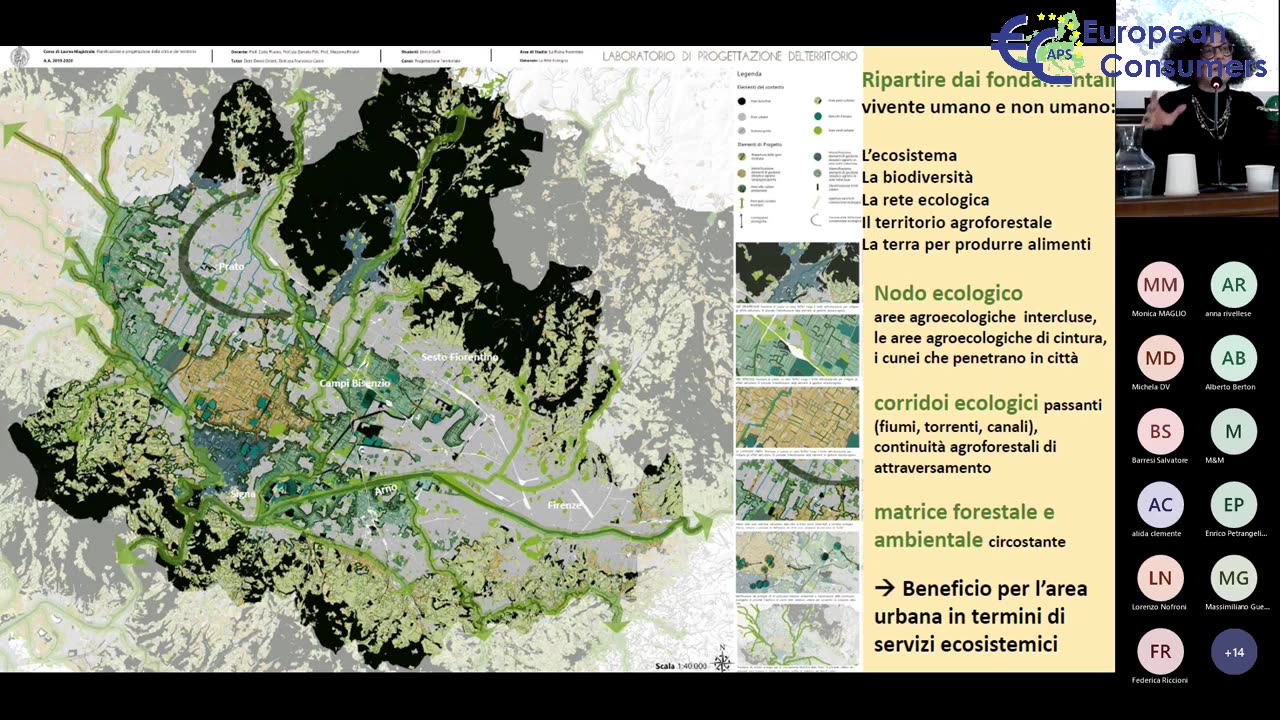Click the lime green legend swatch

[817, 131]
